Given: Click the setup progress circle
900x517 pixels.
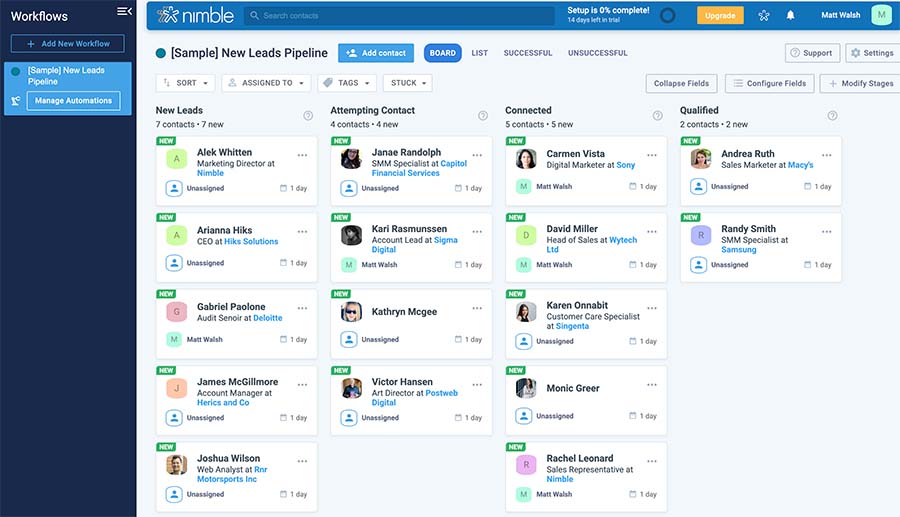Looking at the screenshot, I should [x=667, y=15].
